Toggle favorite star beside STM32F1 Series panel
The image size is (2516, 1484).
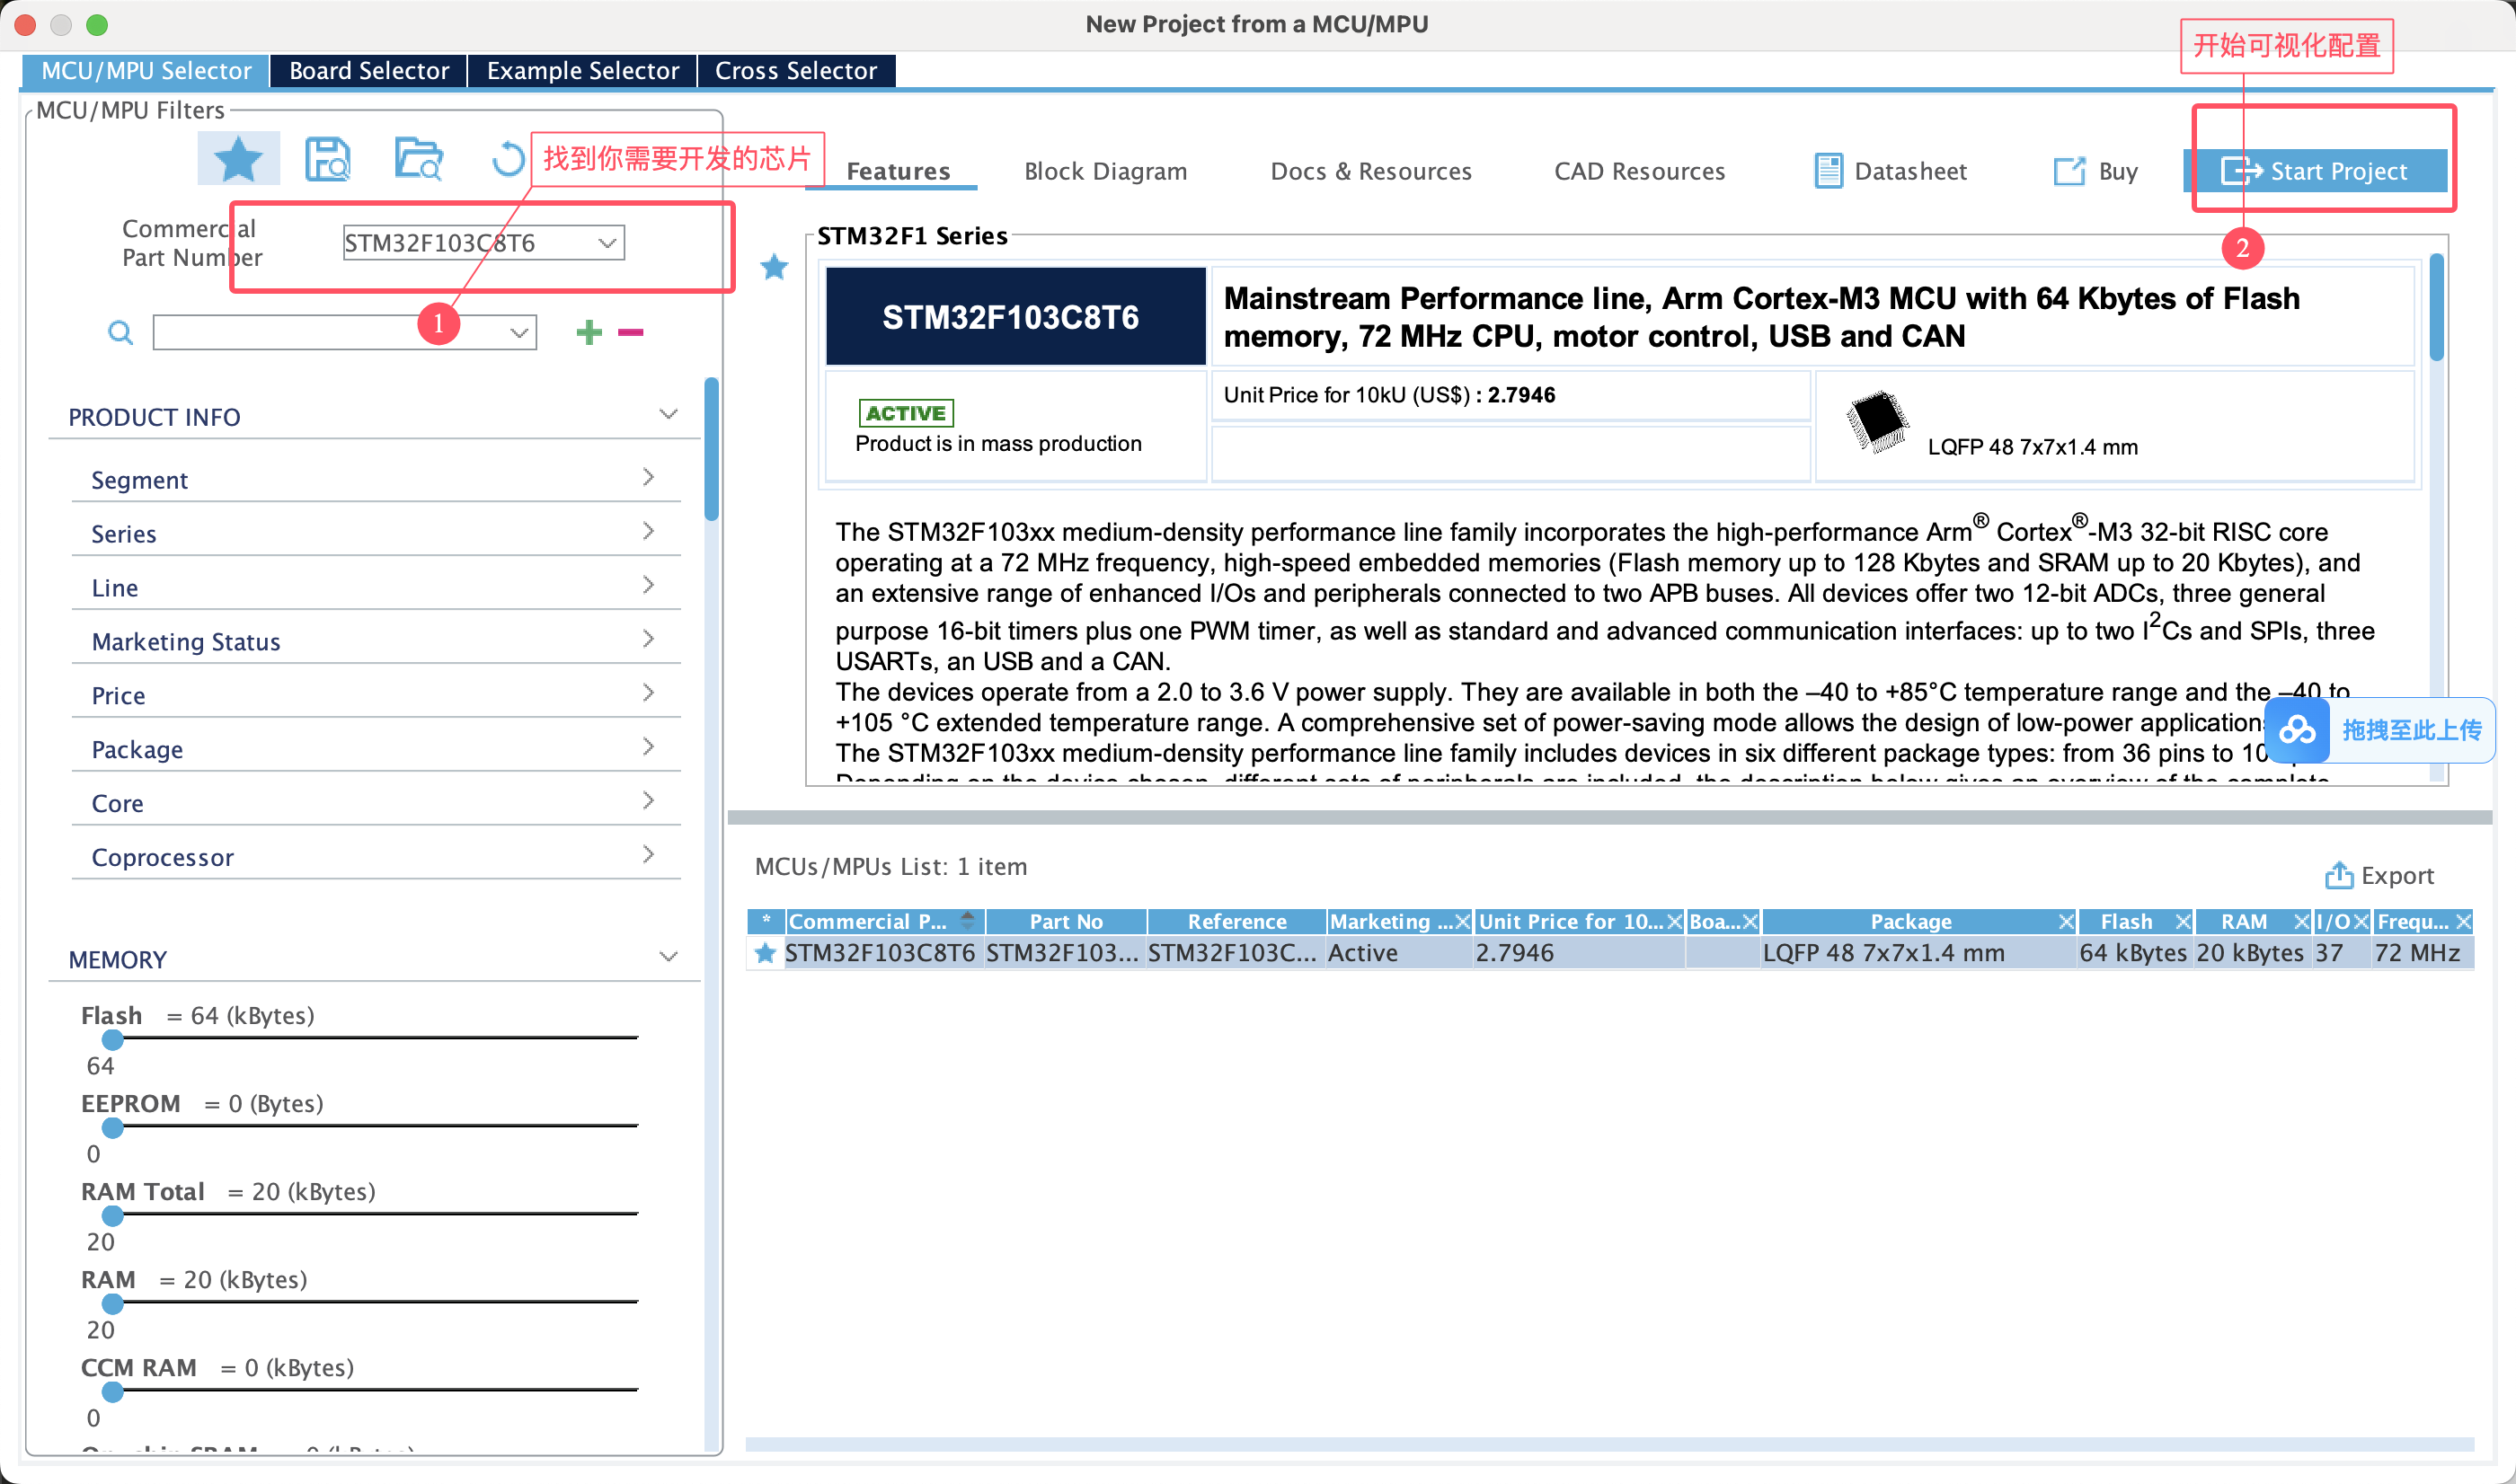tap(774, 267)
